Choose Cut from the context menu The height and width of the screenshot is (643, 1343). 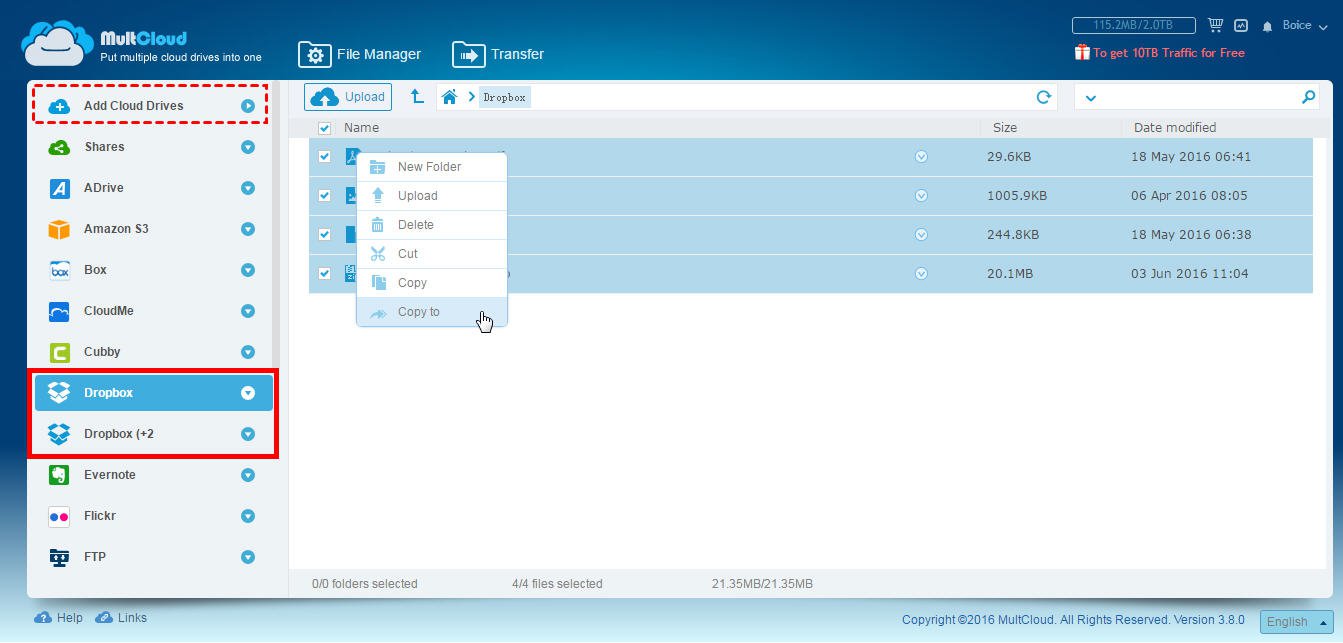click(432, 254)
